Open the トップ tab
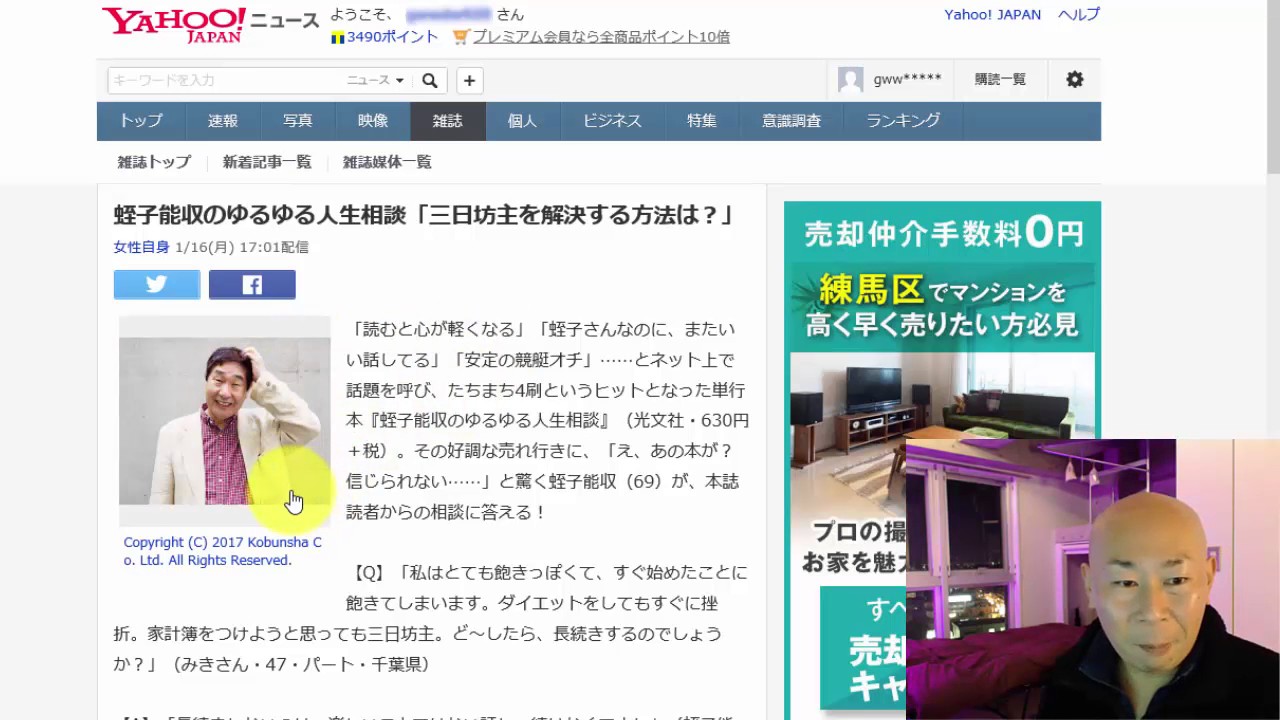The image size is (1280, 720). tap(141, 121)
